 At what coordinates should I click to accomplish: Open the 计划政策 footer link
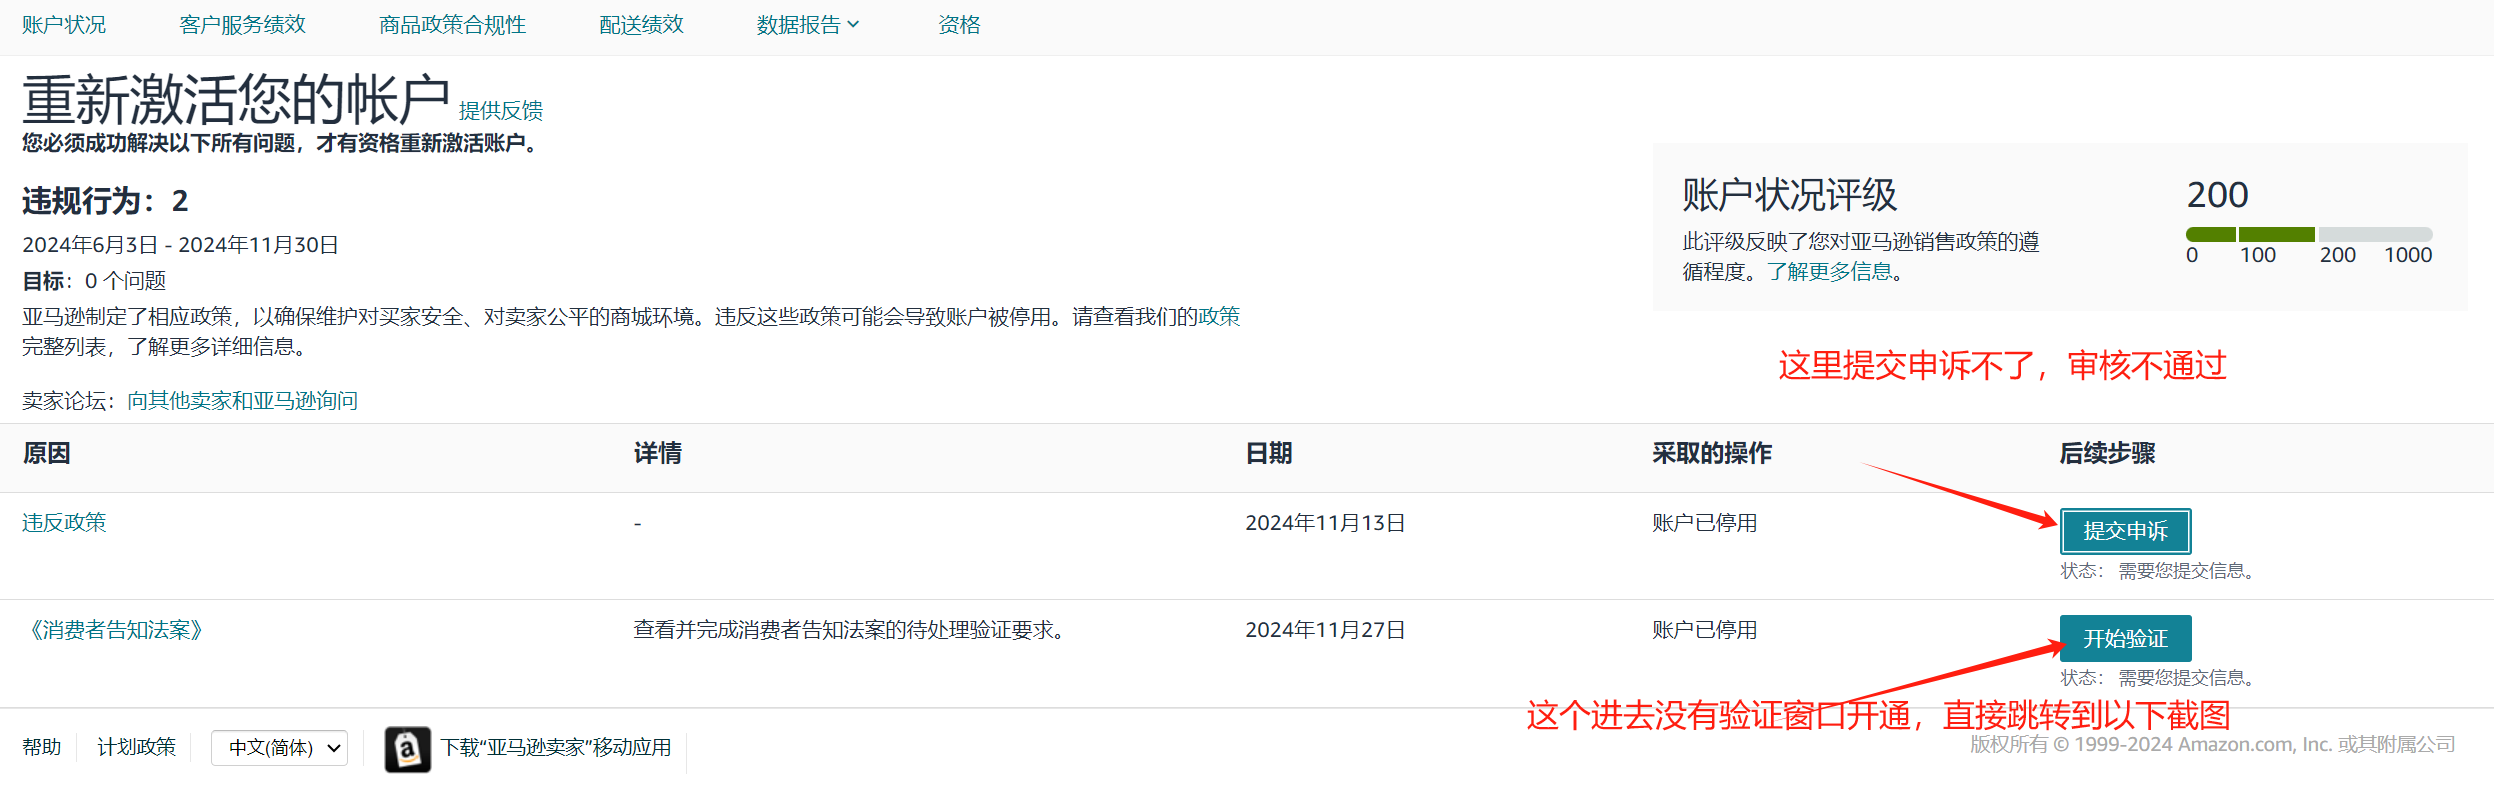136,748
